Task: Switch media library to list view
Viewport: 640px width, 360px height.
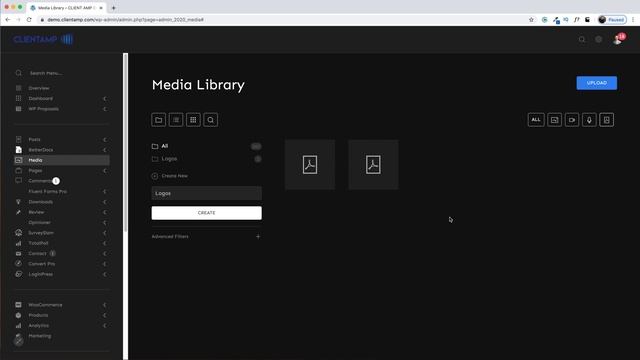Action: click(176, 120)
